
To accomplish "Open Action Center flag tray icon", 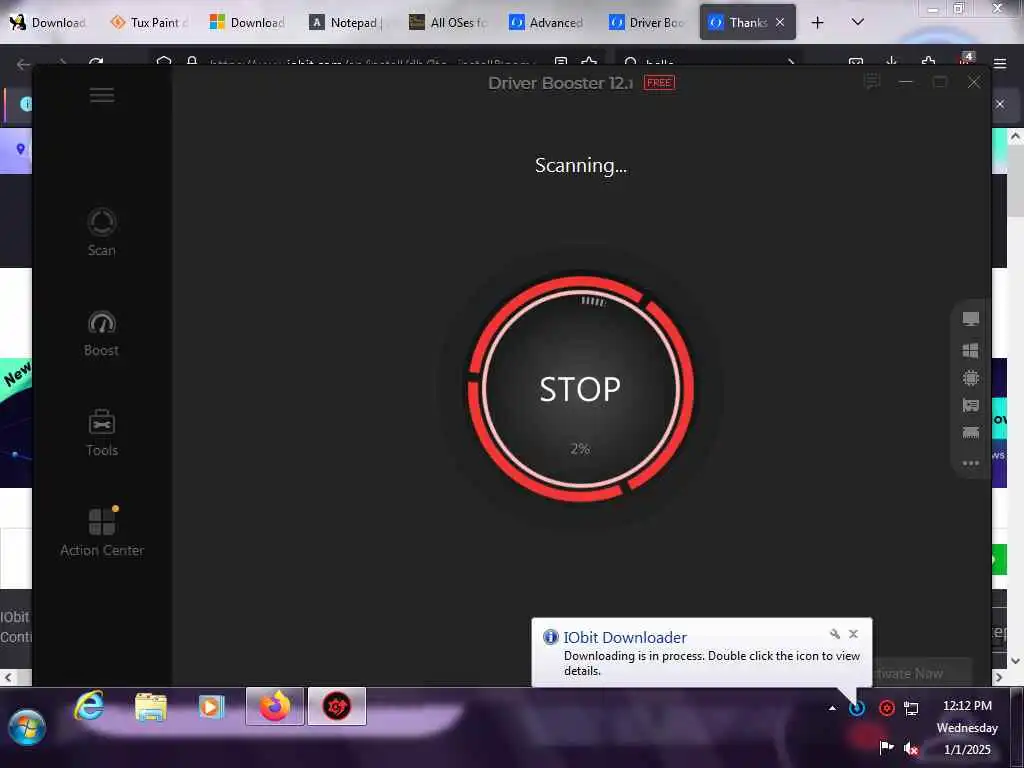I will coord(886,747).
